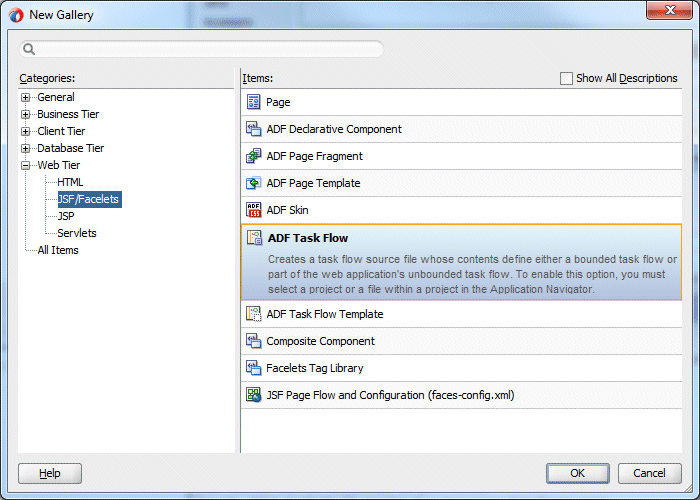Enable Show All Descriptions checkbox
The image size is (700, 500).
tap(566, 79)
